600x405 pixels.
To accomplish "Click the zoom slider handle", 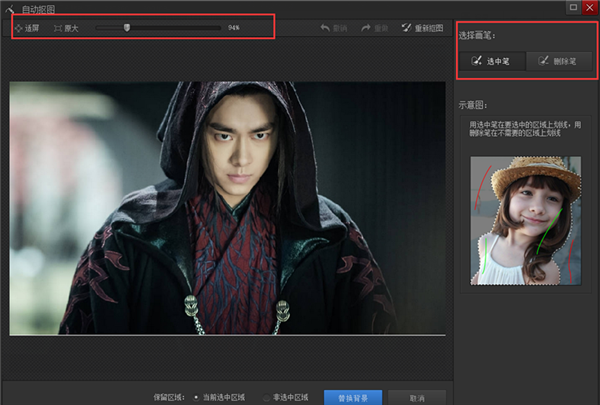I will click(127, 28).
